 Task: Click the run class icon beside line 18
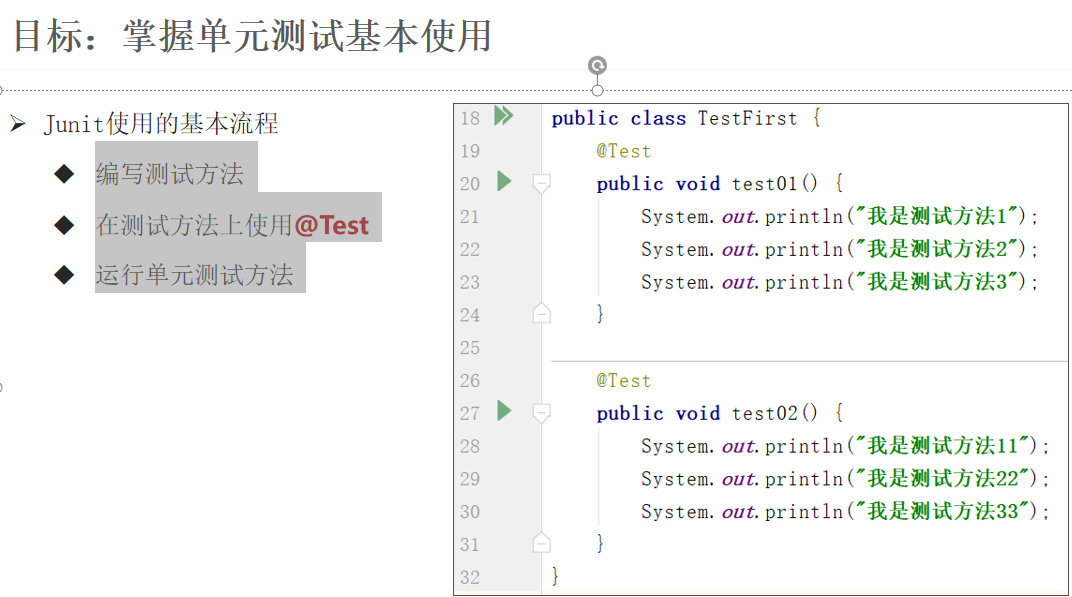[x=504, y=116]
